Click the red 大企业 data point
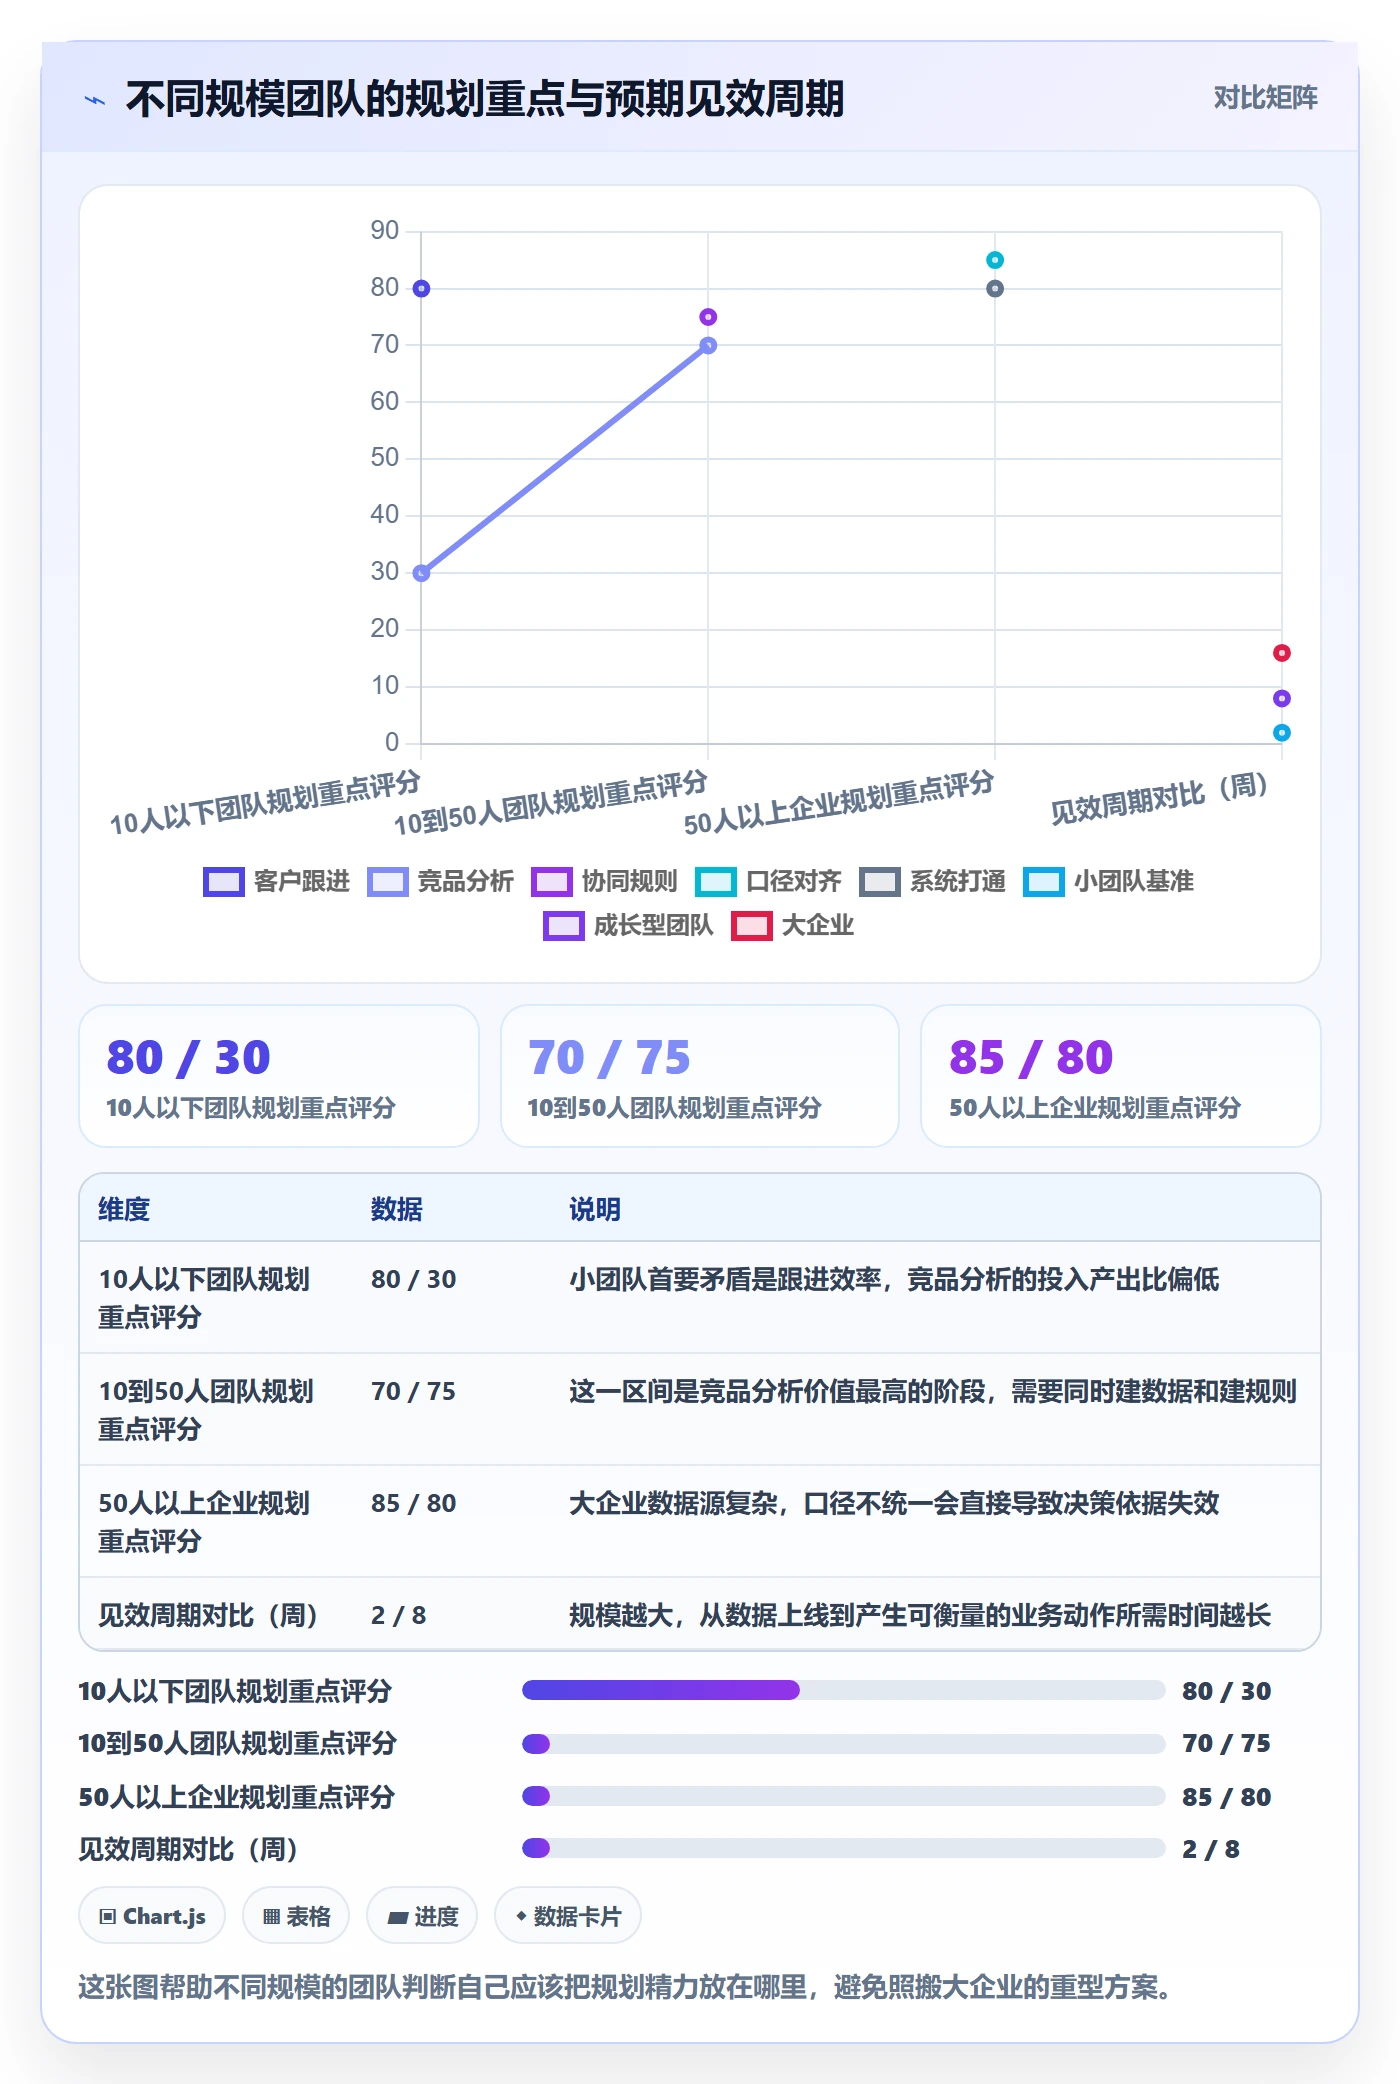The width and height of the screenshot is (1400, 2084). [x=1282, y=653]
